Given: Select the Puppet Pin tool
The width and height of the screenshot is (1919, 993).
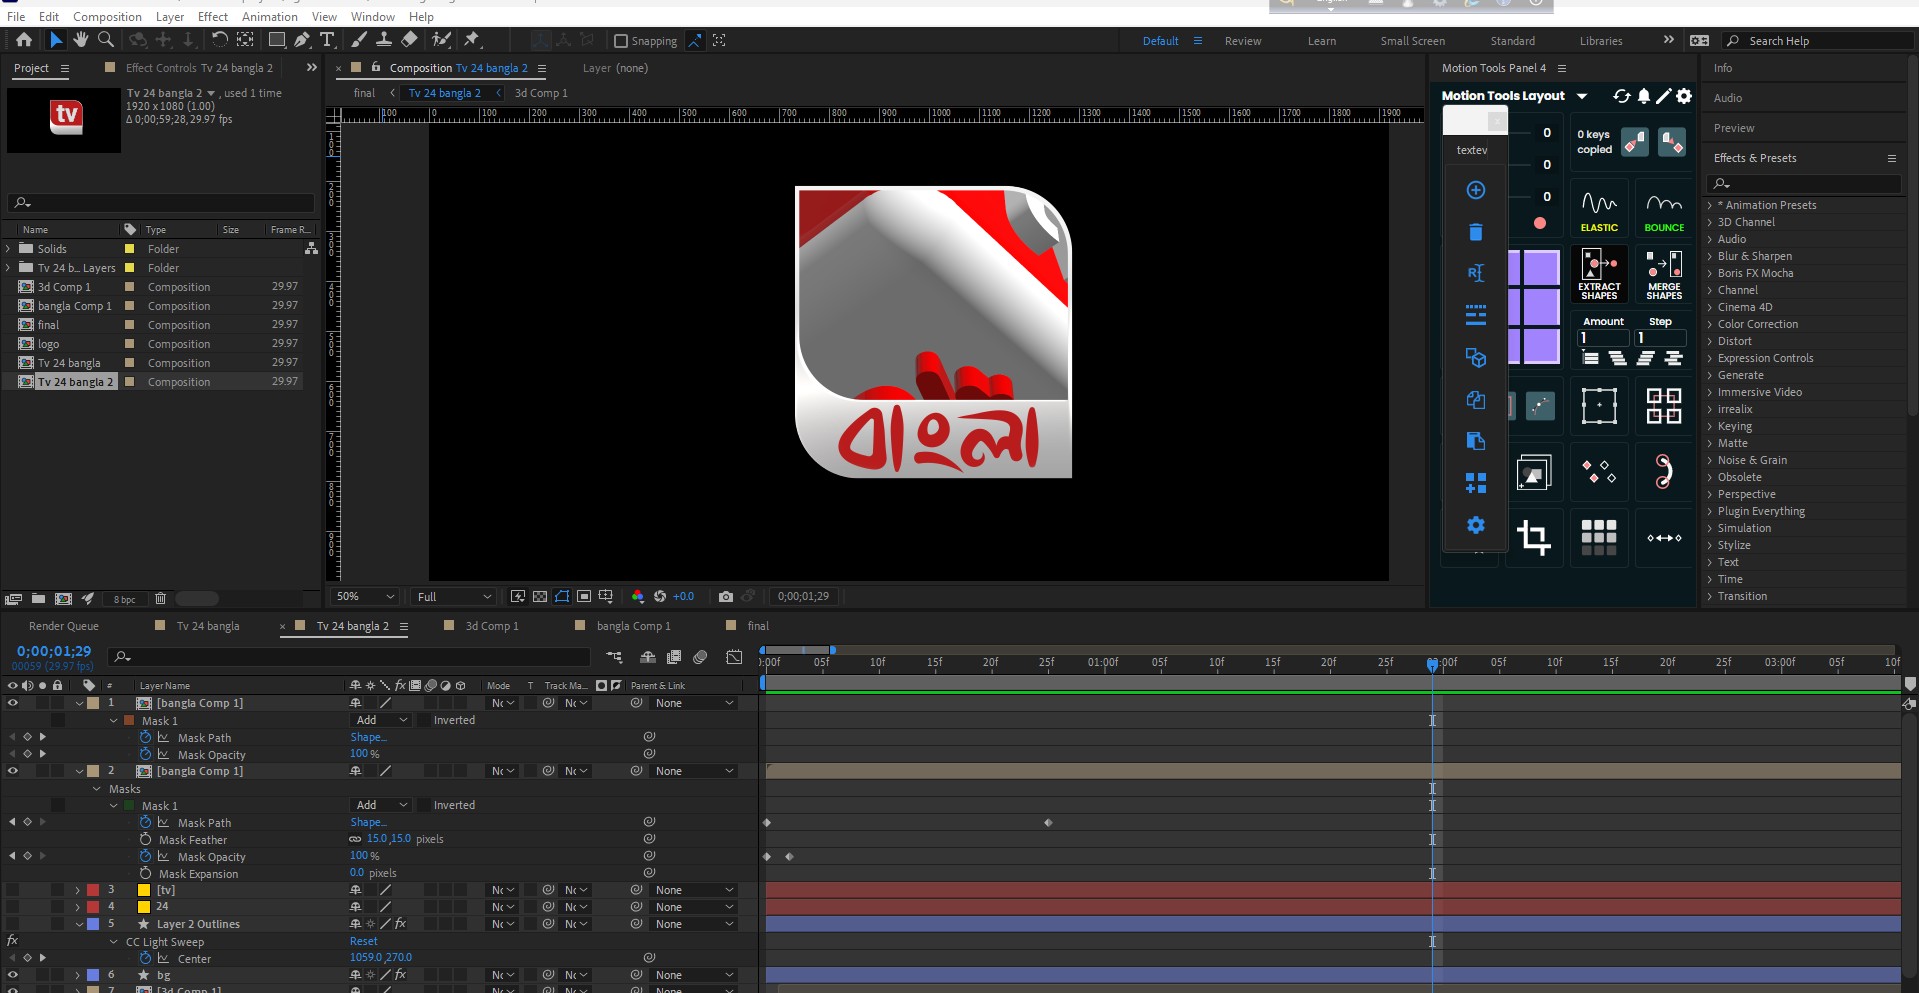Looking at the screenshot, I should (x=472, y=40).
